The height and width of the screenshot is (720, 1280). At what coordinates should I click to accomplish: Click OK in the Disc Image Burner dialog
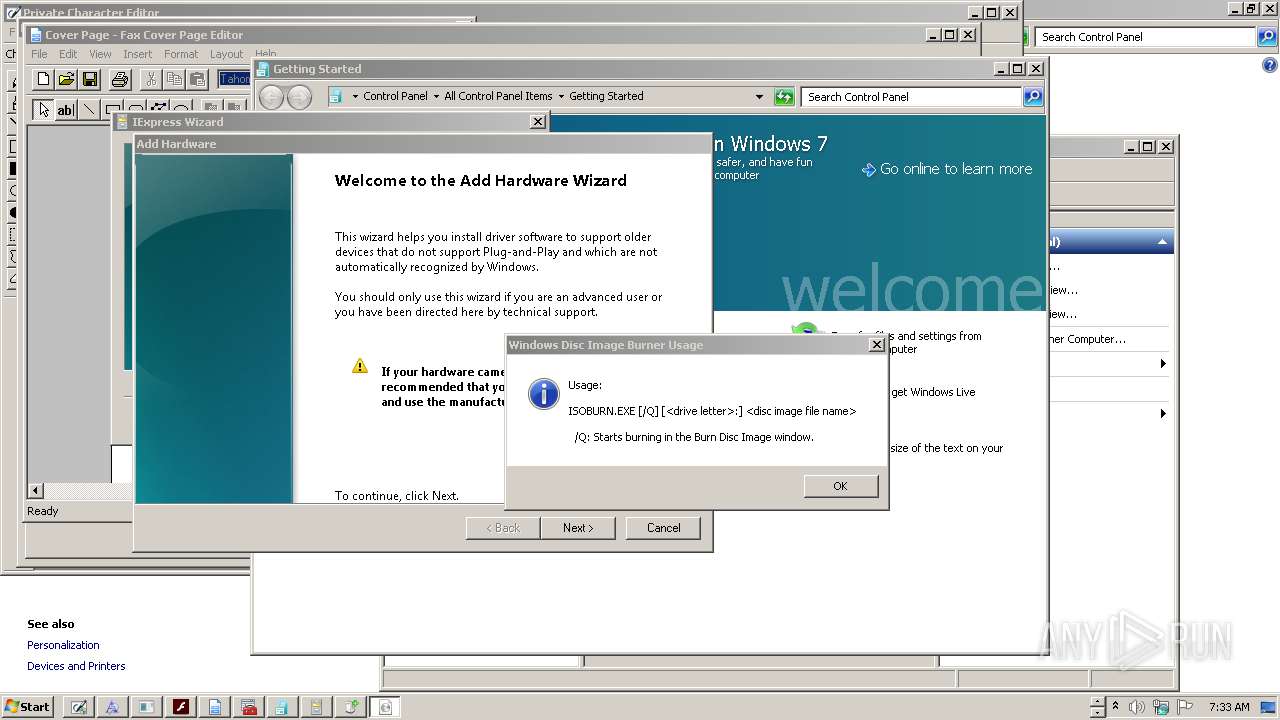point(840,486)
